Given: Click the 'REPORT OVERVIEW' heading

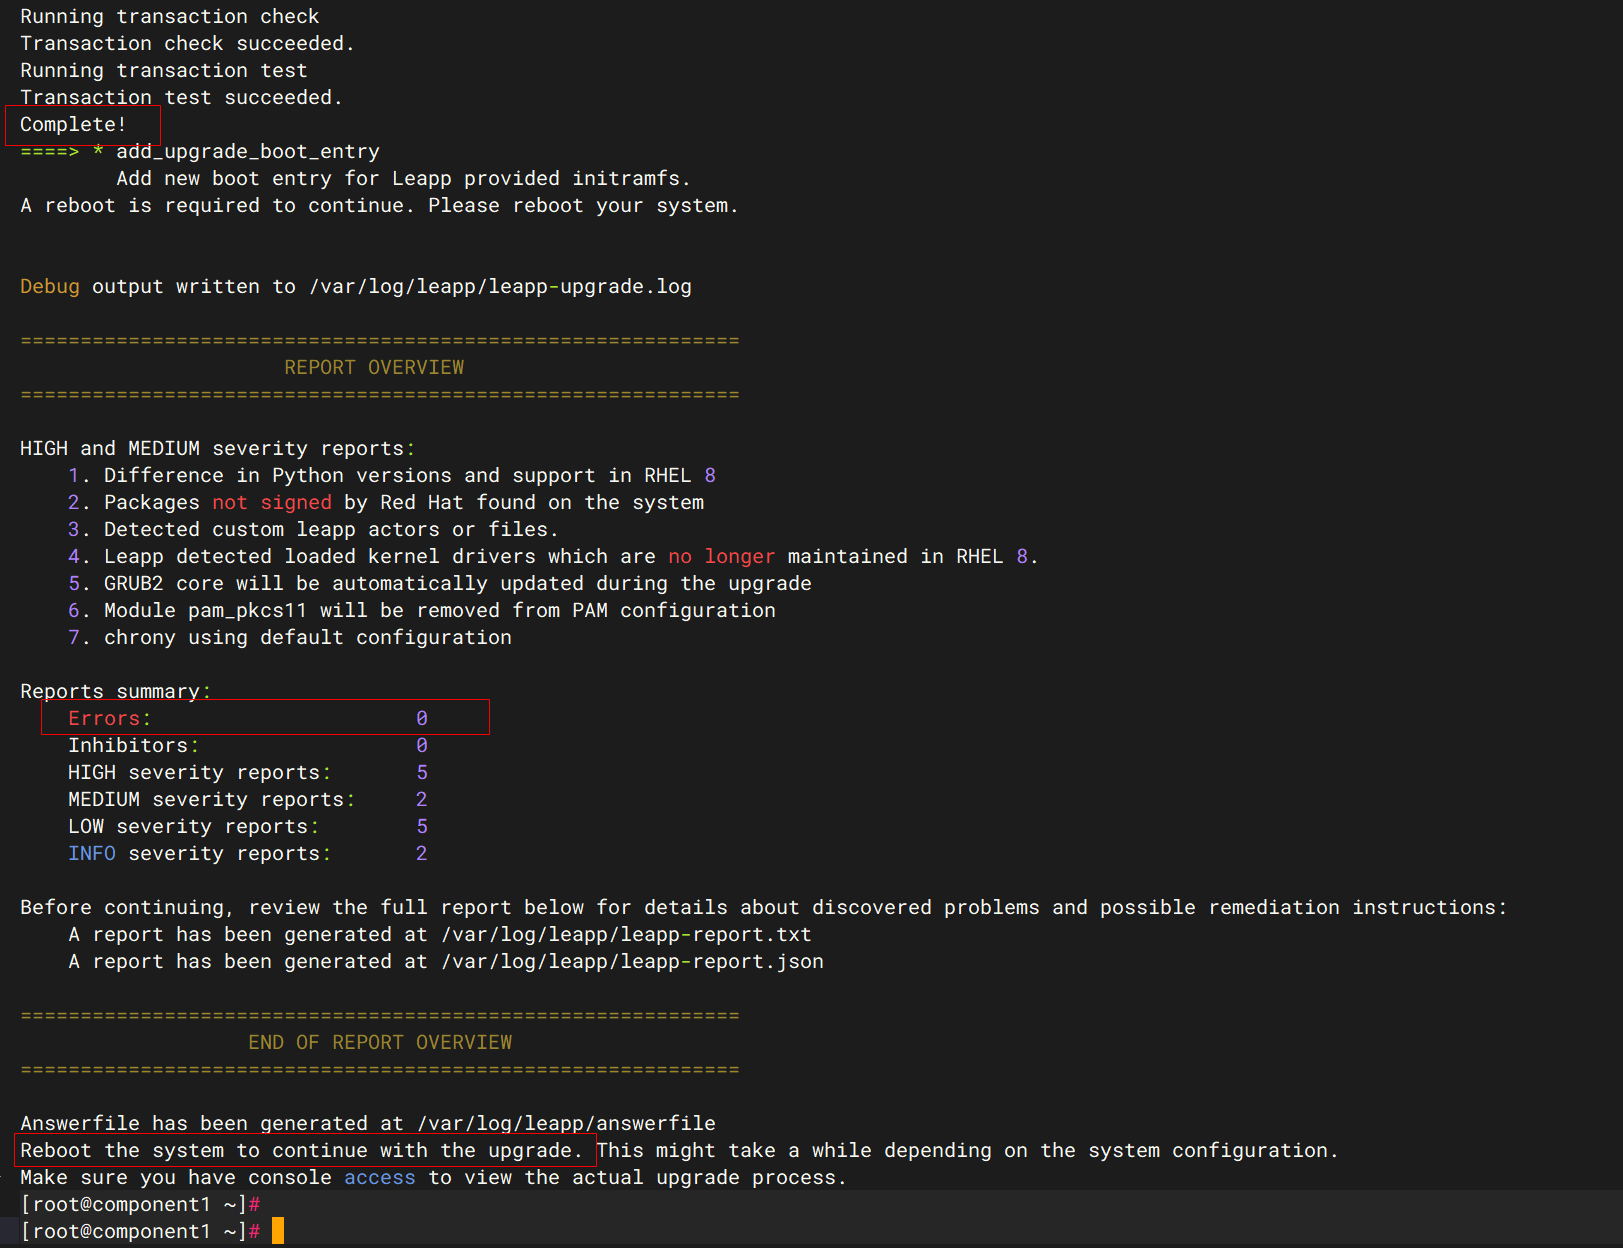Looking at the screenshot, I should pyautogui.click(x=374, y=368).
